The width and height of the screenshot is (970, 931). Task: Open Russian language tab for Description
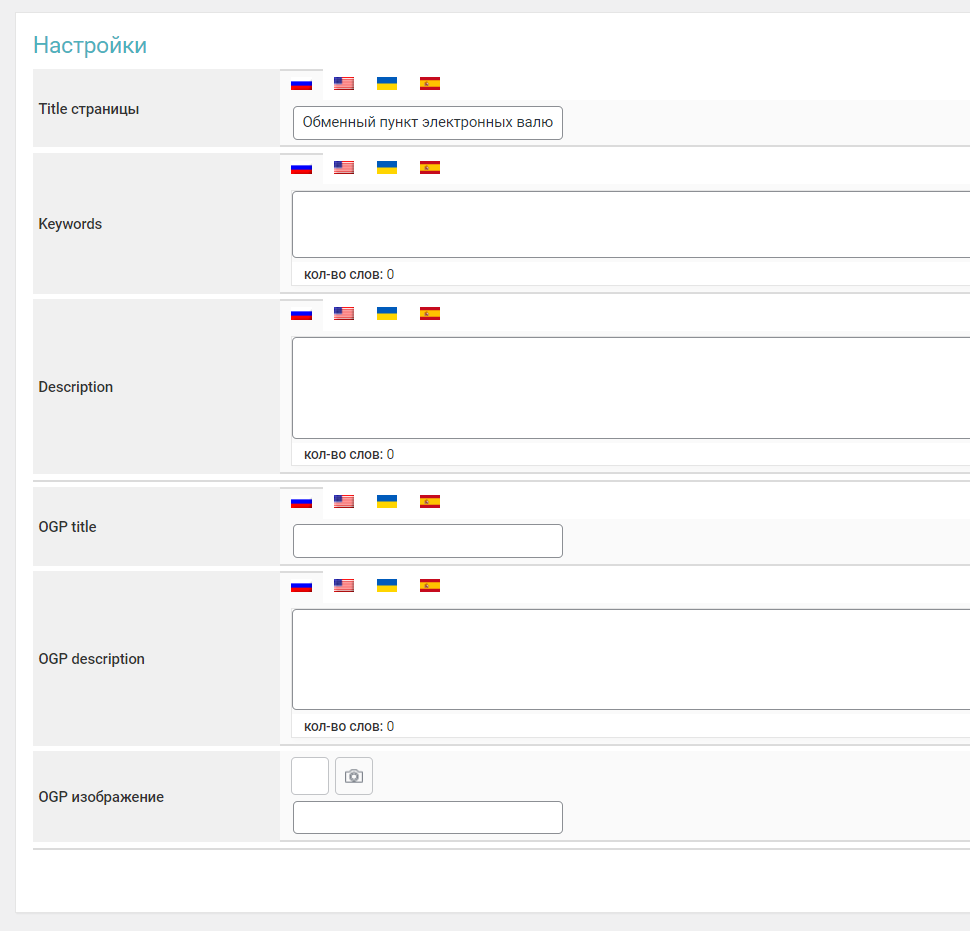pos(301,314)
